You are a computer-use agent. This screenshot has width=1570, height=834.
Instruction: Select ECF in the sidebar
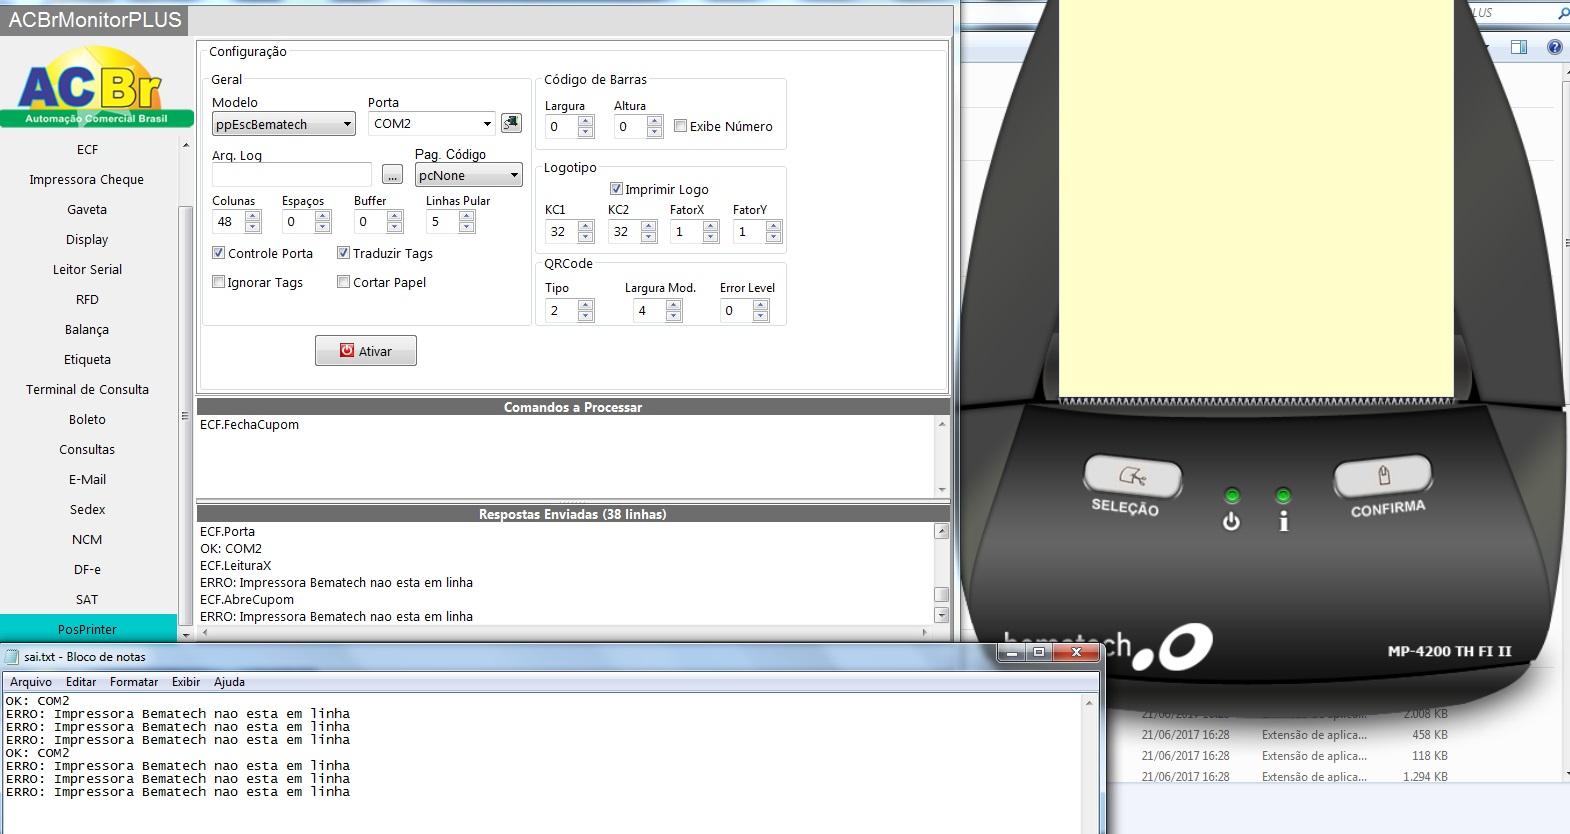(x=88, y=149)
